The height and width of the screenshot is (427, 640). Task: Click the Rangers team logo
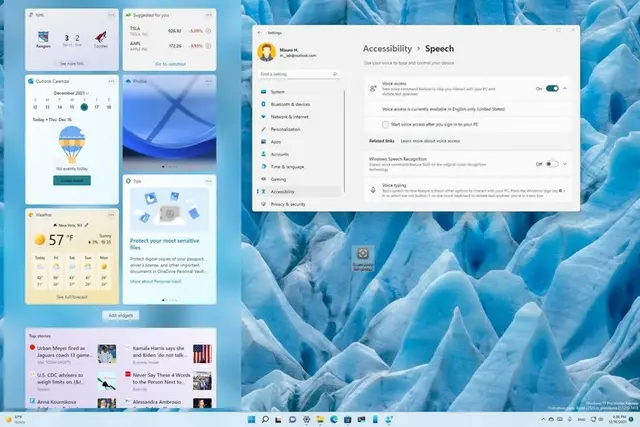click(x=43, y=38)
